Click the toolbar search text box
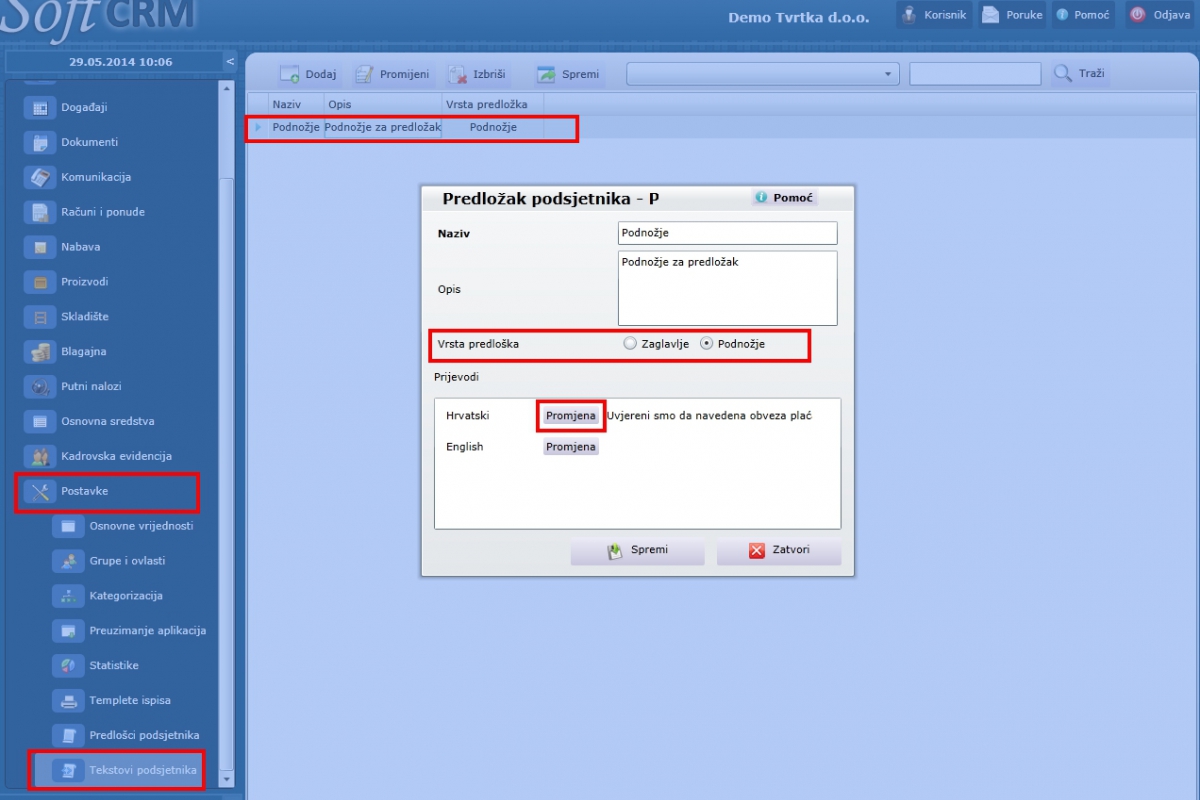The image size is (1200, 800). coord(975,74)
